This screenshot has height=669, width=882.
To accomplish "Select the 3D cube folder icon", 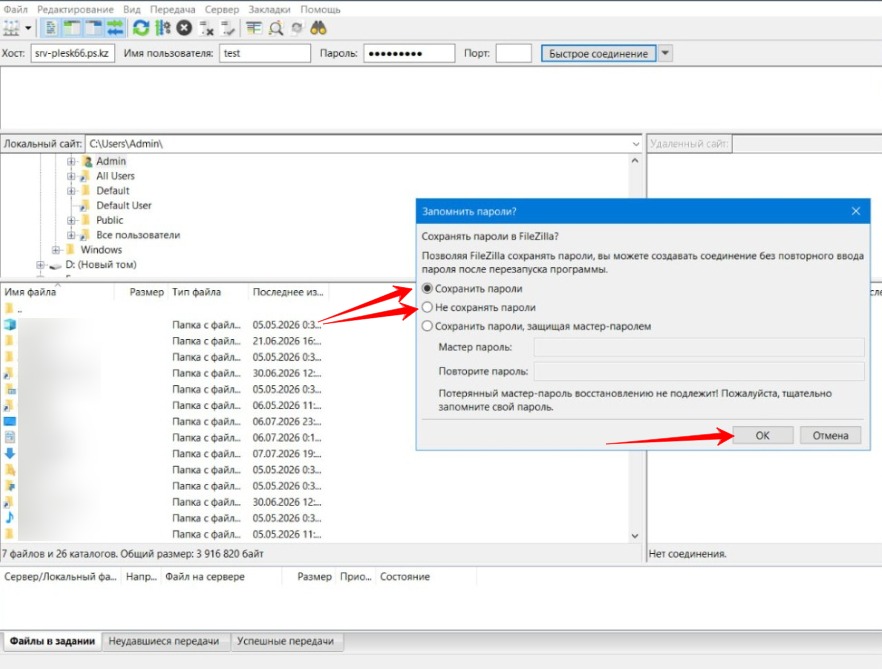I will pos(10,325).
